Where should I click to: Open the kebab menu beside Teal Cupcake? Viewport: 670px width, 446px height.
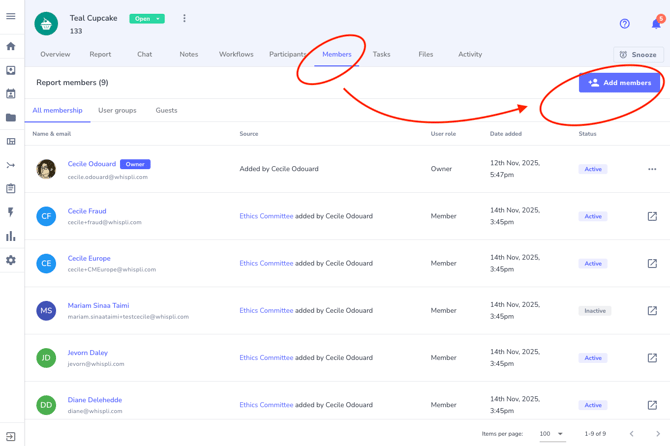point(184,18)
